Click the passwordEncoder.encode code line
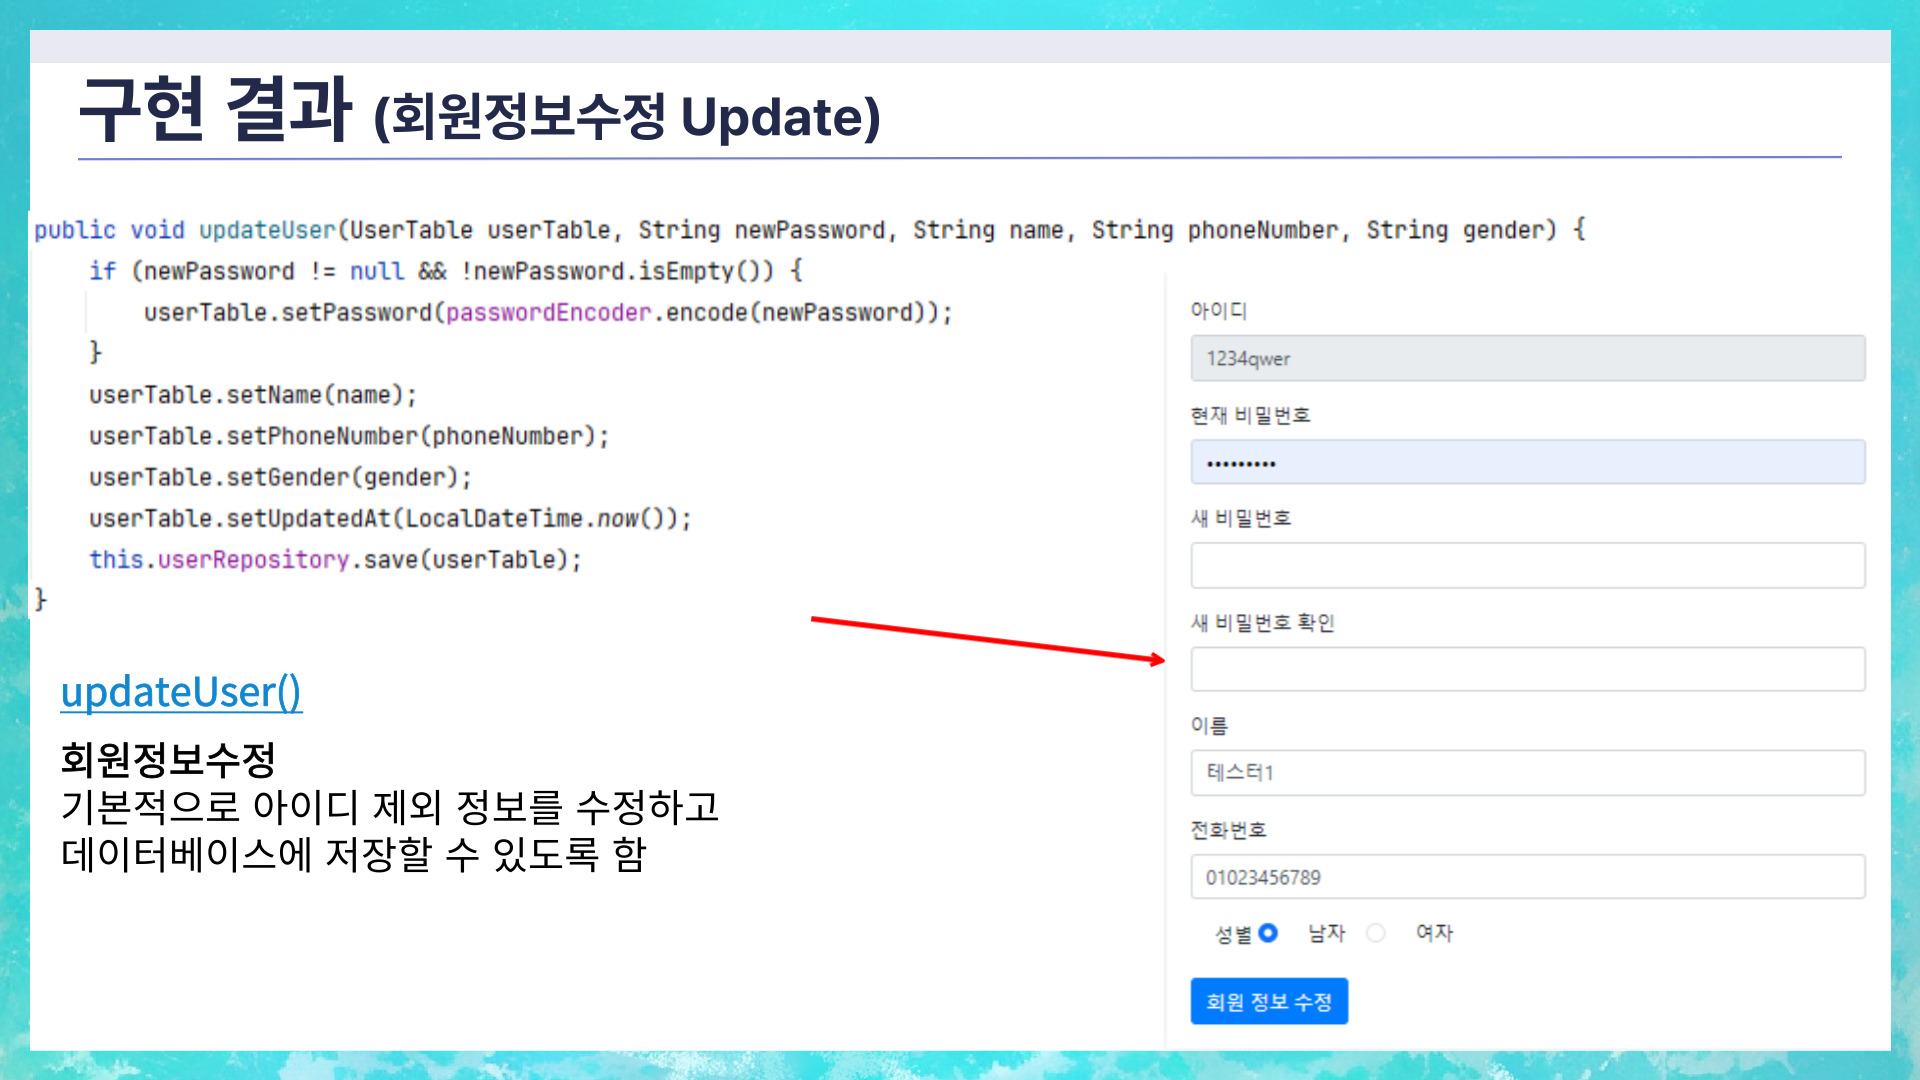Viewport: 1920px width, 1080px height. click(x=548, y=313)
